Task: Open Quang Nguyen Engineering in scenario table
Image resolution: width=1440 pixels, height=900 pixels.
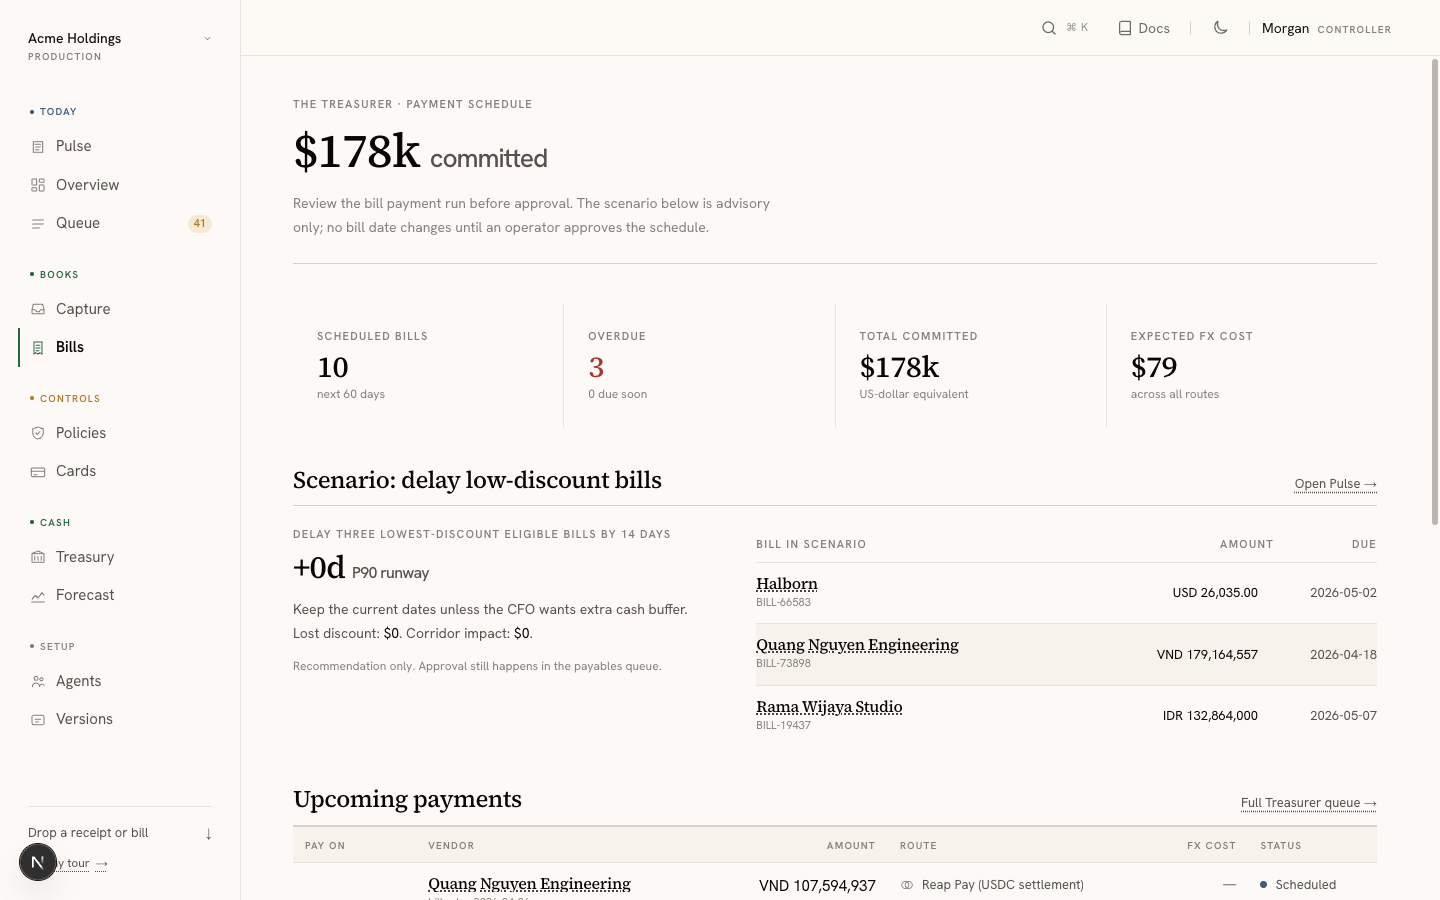Action: [857, 645]
